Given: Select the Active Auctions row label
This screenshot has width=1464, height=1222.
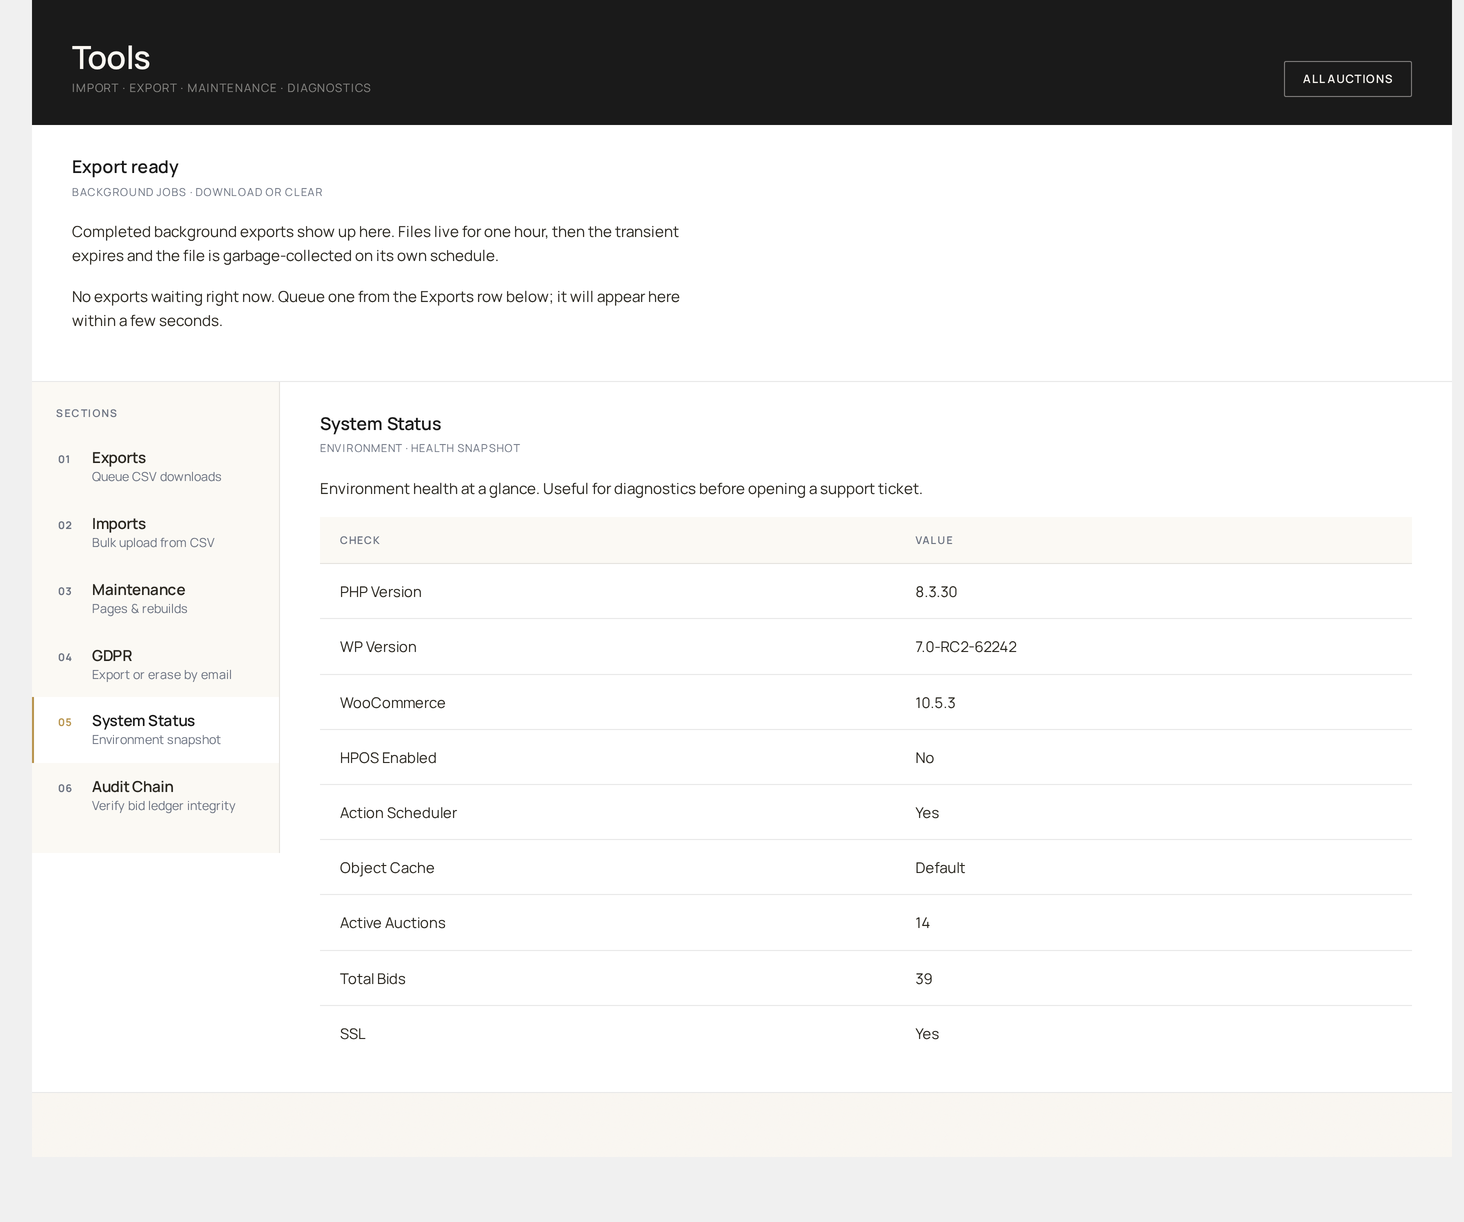Looking at the screenshot, I should click(392, 923).
